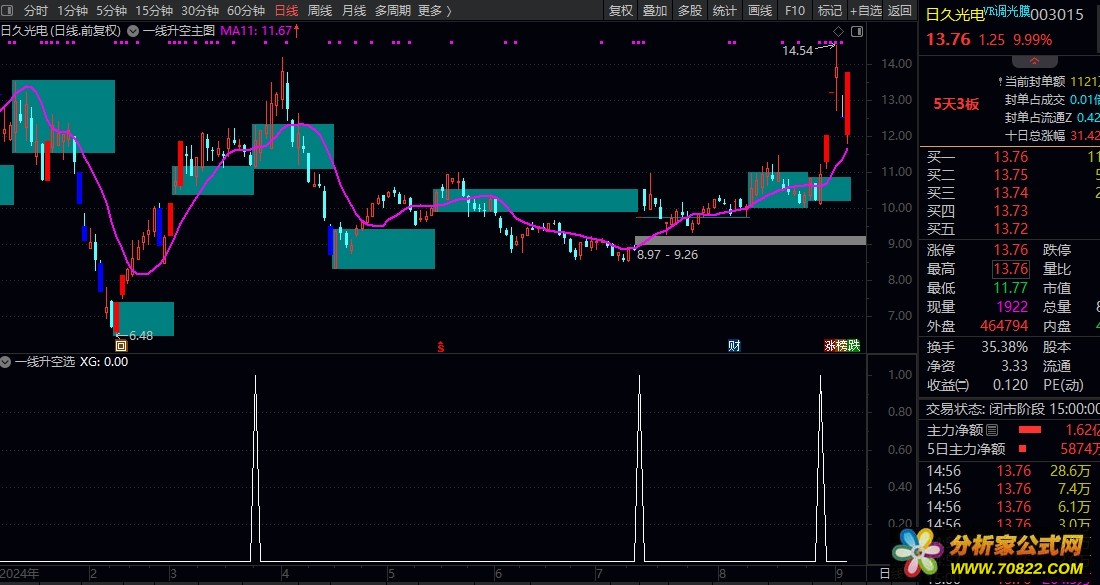
Task: Click the 8.97 - 9.26 gap label
Action: point(667,255)
